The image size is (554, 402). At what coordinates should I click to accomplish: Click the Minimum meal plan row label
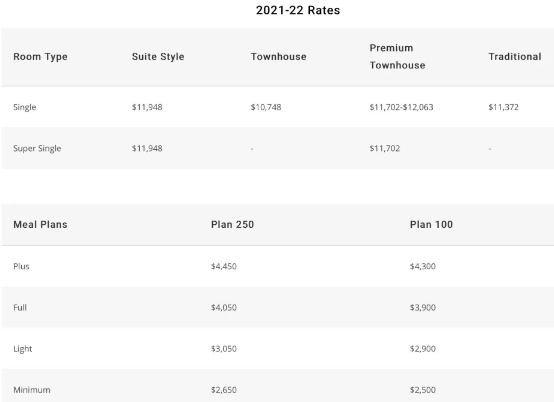32,390
